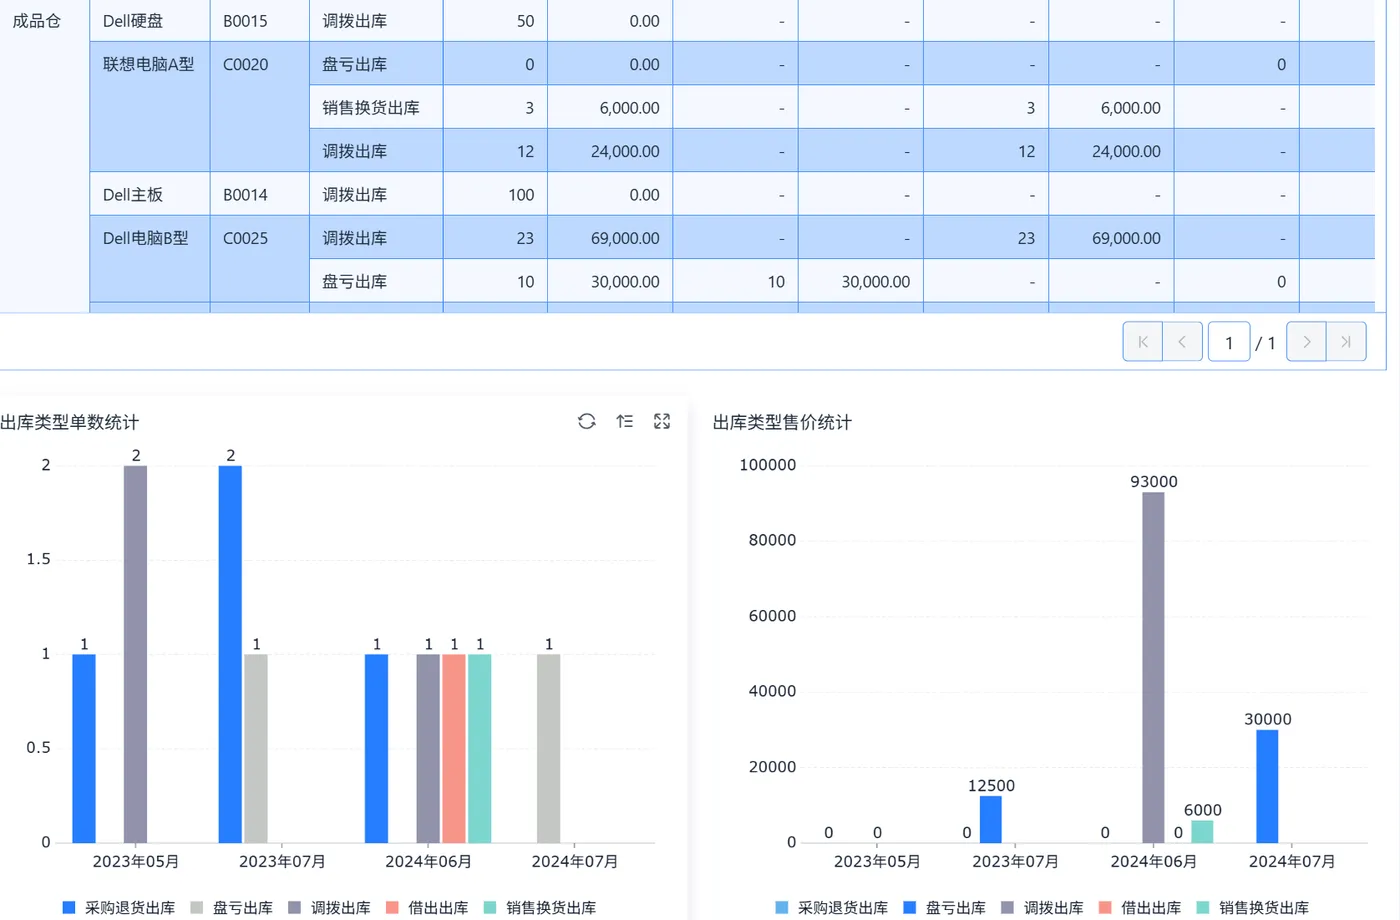Go to previous table page
Viewport: 1400px width, 920px height.
pos(1183,342)
